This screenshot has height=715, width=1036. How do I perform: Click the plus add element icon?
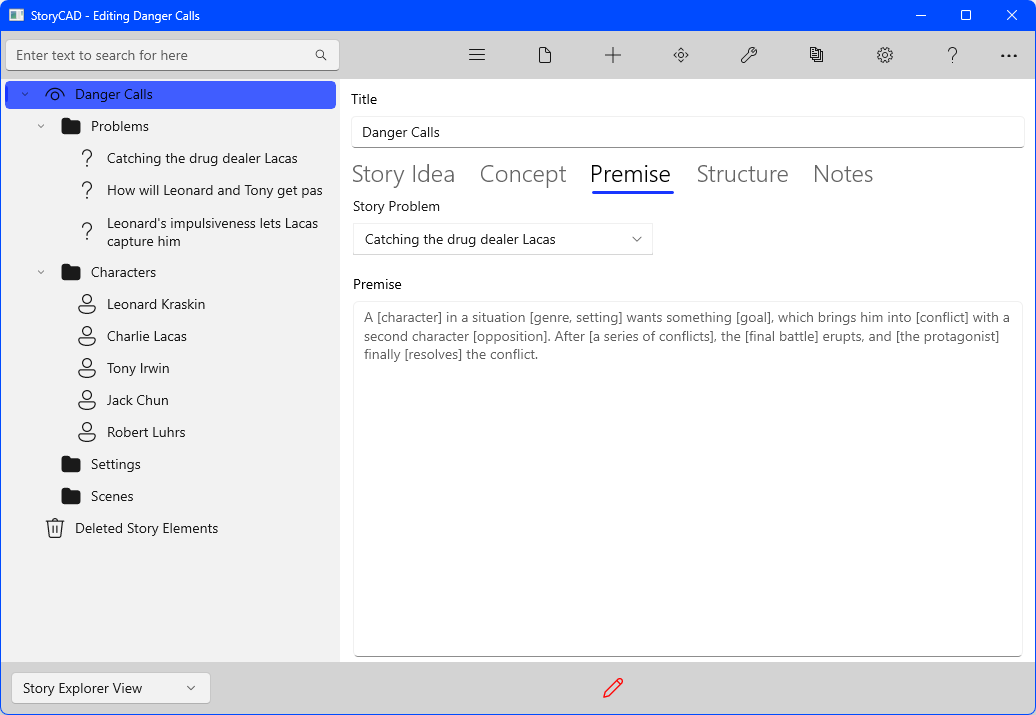613,55
